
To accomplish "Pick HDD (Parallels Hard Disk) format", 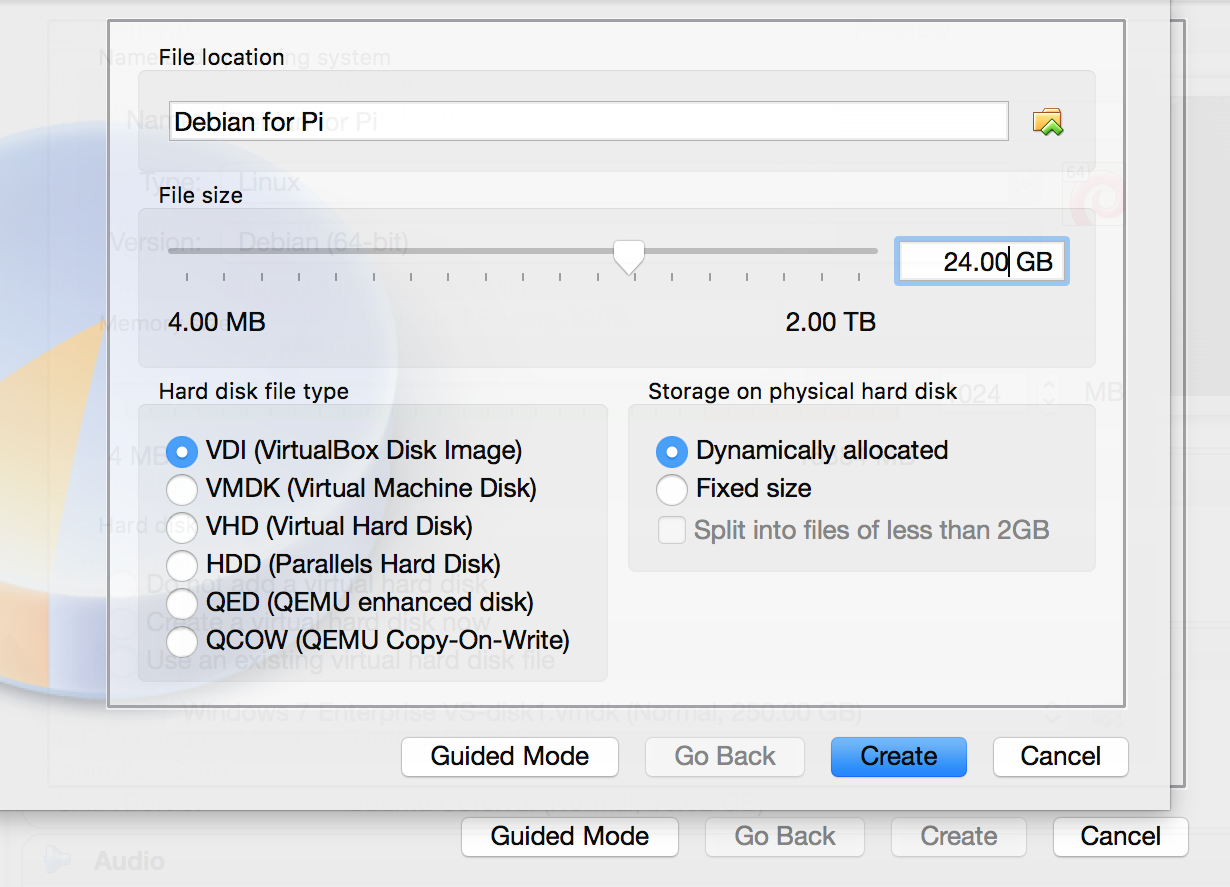I will [x=182, y=564].
